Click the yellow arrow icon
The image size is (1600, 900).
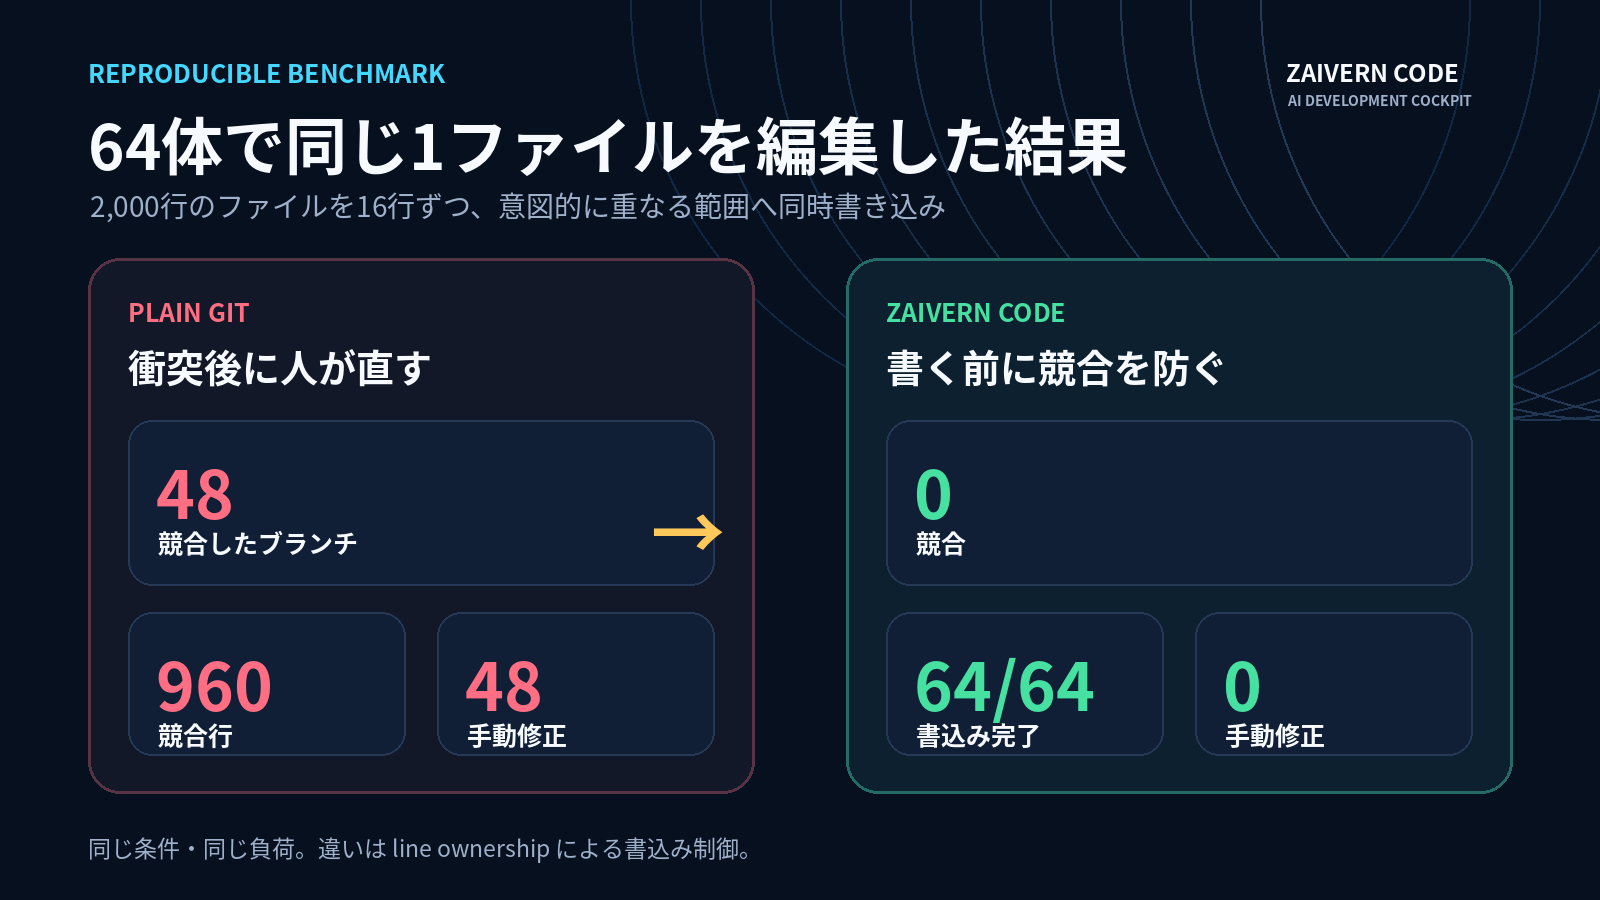pyautogui.click(x=688, y=532)
